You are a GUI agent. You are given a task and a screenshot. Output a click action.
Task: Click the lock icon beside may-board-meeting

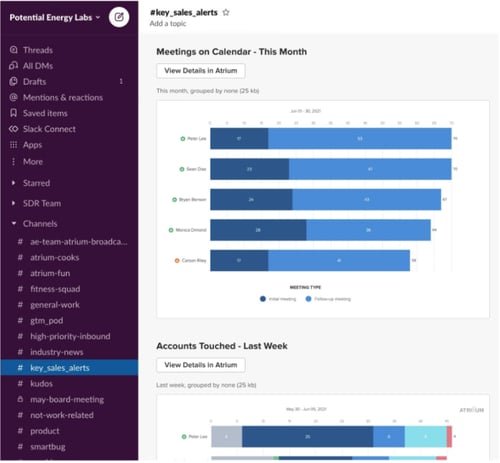[20, 399]
